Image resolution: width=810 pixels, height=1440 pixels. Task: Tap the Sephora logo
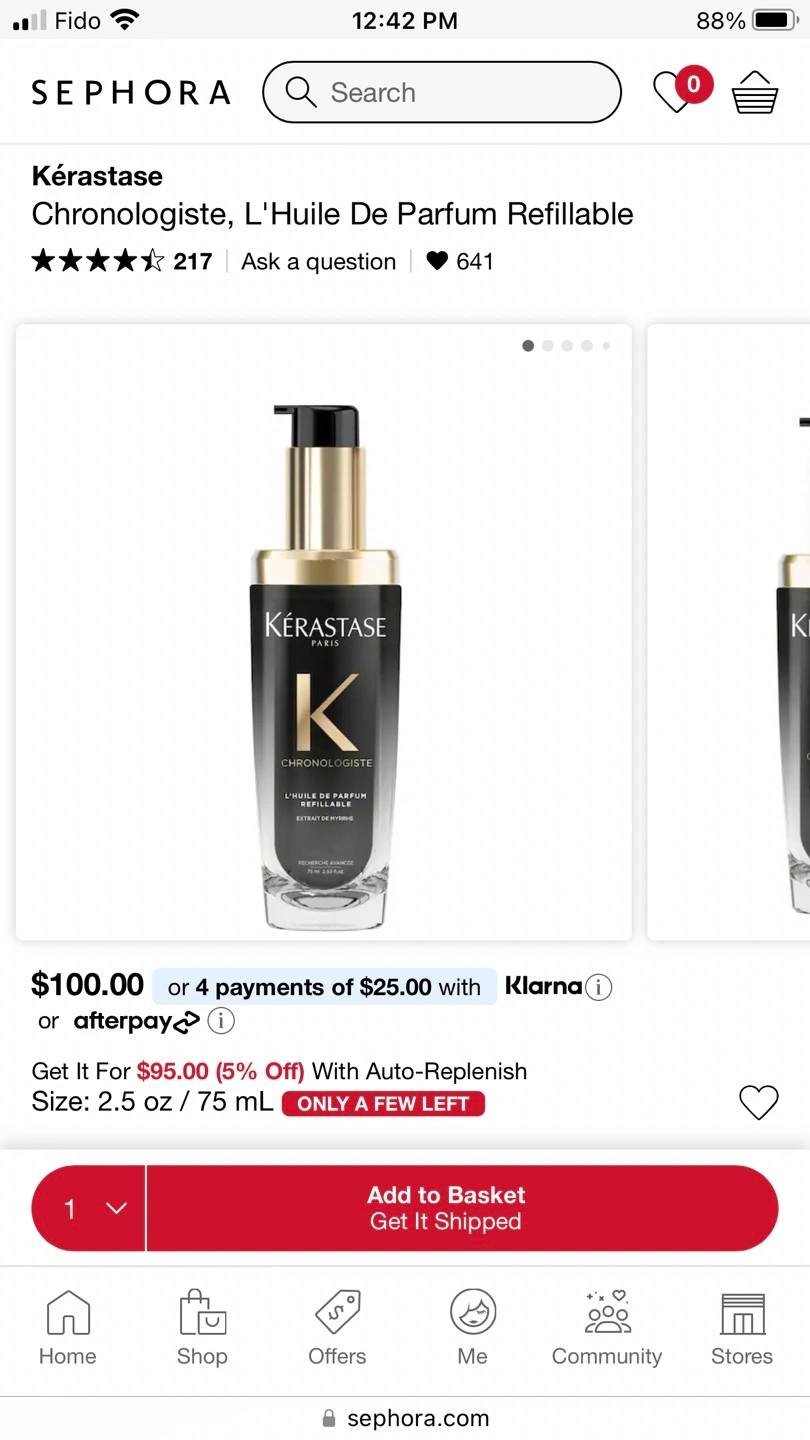(x=131, y=93)
